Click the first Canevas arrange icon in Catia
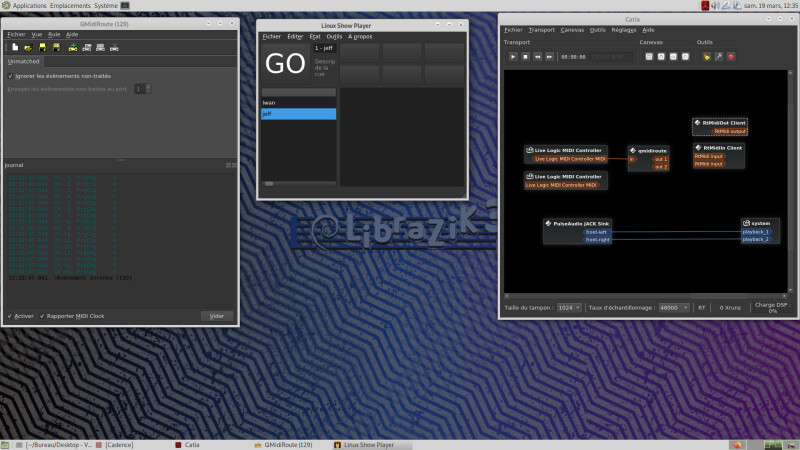Screen dimensions: 800x450 [649, 57]
